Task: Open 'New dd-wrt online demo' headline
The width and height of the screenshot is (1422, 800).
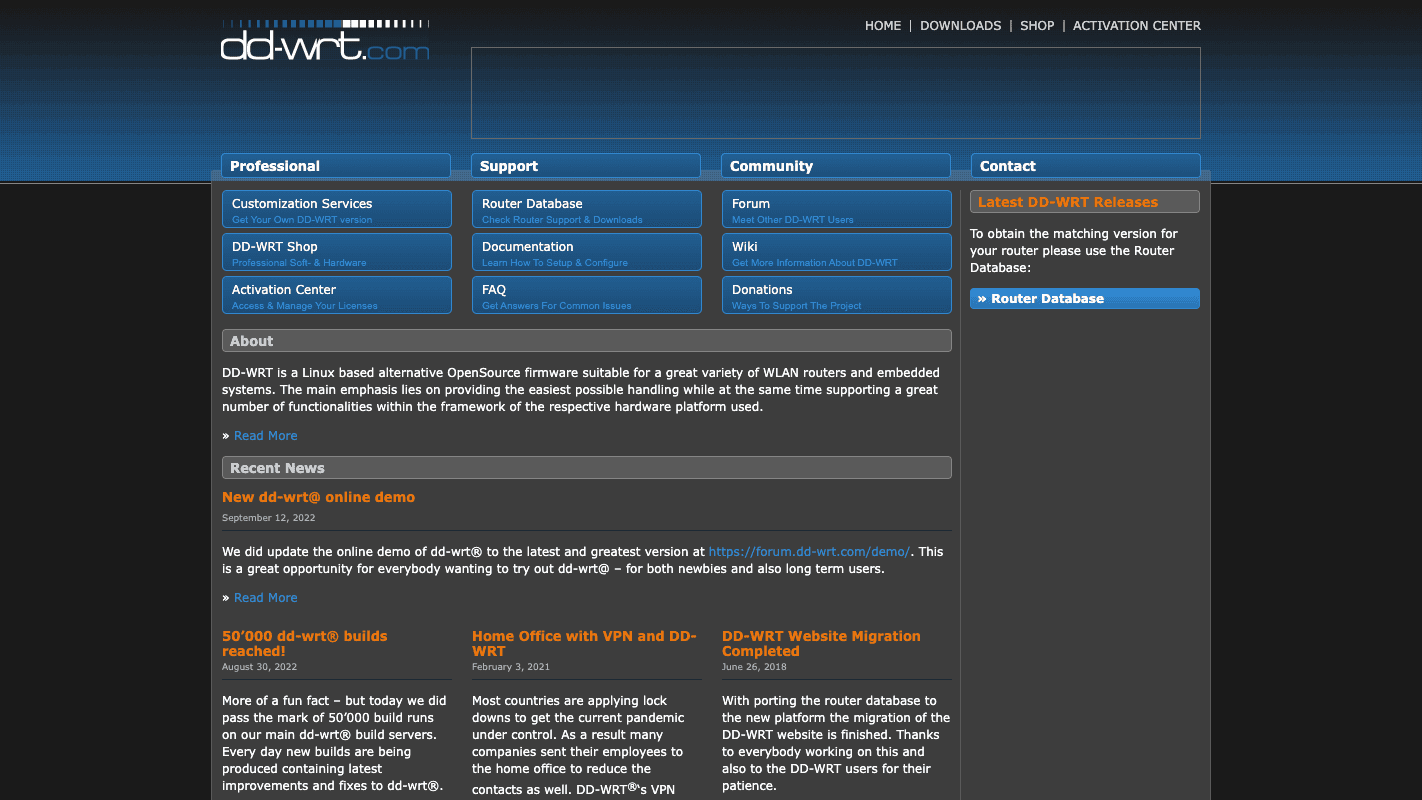Action: click(x=318, y=497)
